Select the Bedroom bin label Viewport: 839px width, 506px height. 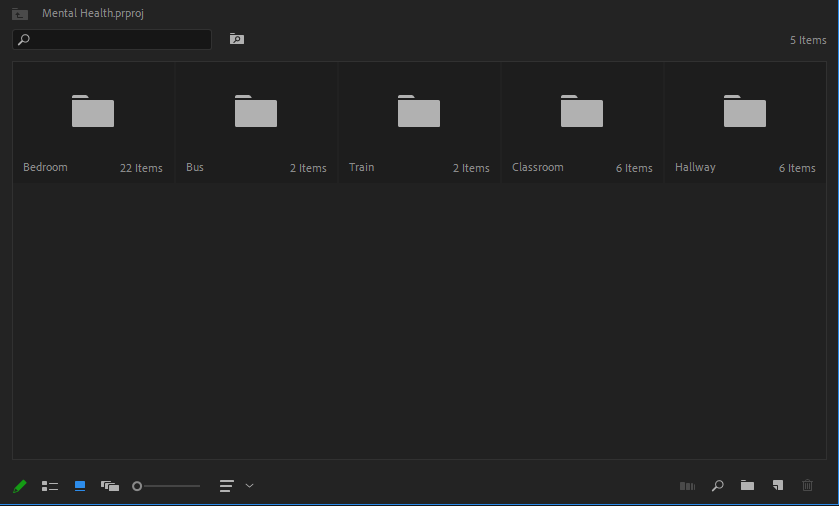click(x=45, y=167)
